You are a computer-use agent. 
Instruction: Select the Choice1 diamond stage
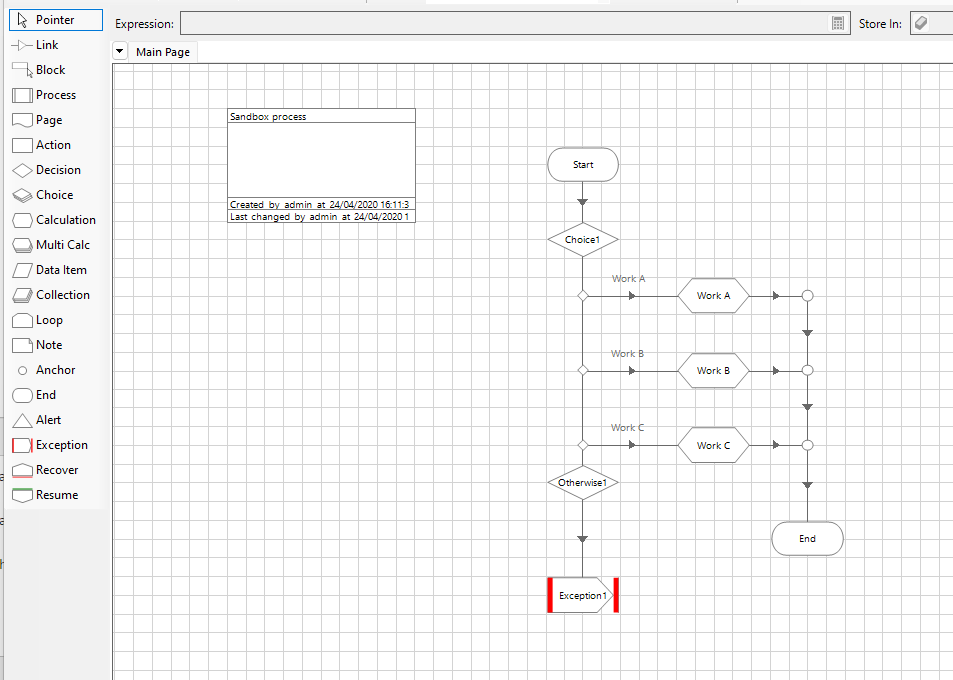583,240
